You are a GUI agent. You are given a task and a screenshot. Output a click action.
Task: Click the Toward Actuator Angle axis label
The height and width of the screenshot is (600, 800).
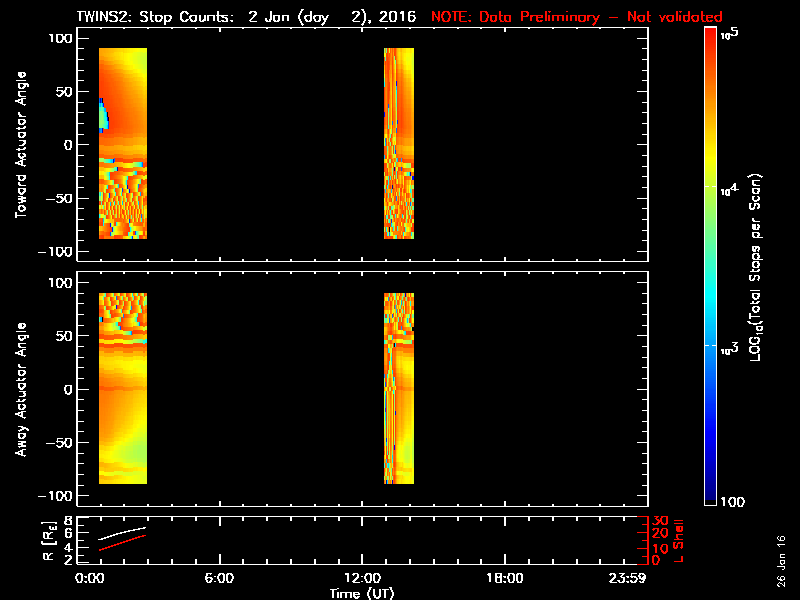[21, 144]
